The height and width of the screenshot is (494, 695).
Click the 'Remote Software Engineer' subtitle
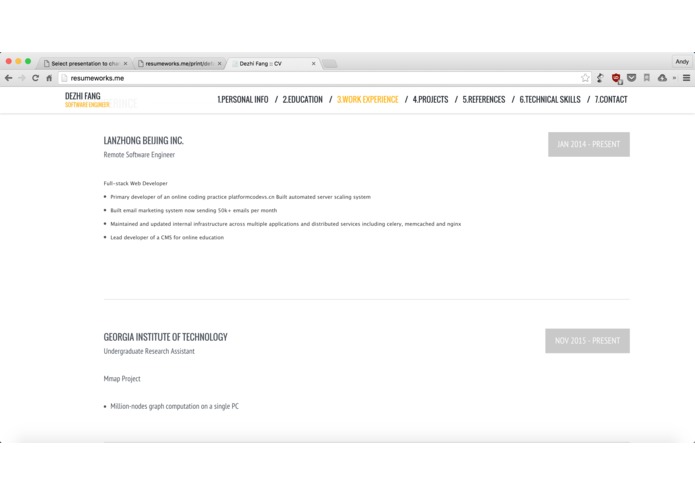(139, 155)
